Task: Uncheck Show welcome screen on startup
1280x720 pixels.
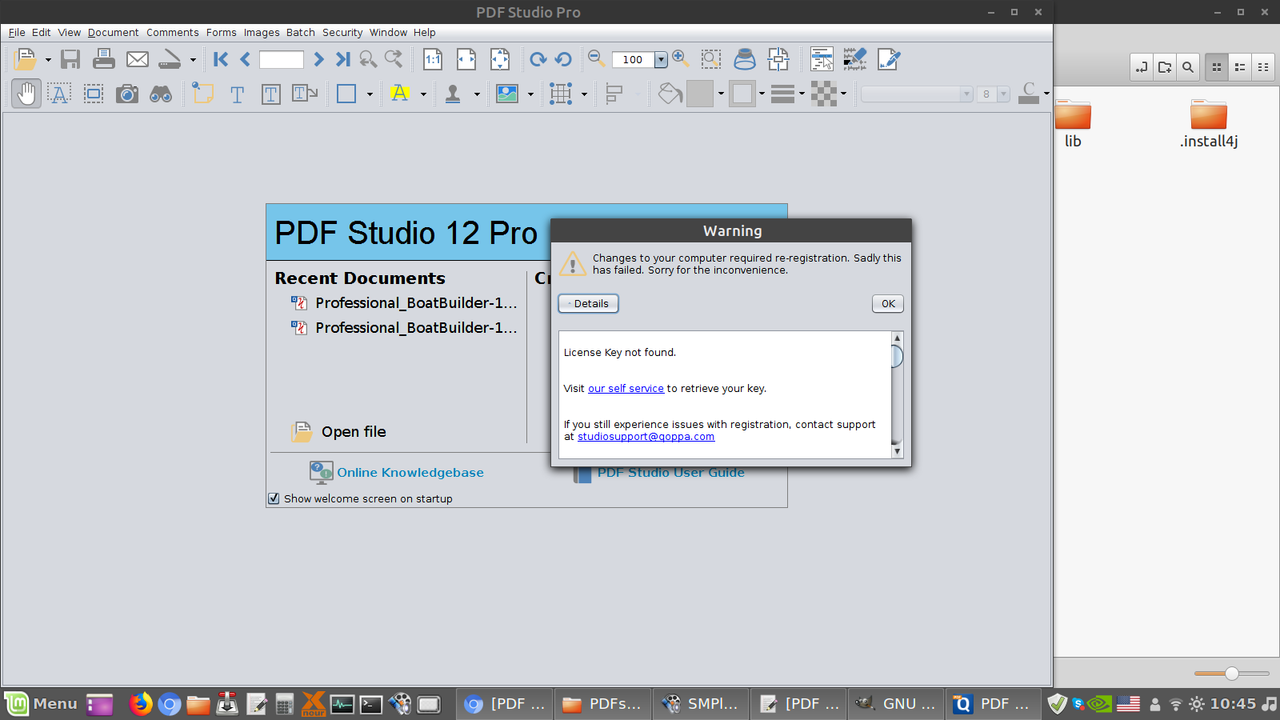Action: pos(274,498)
